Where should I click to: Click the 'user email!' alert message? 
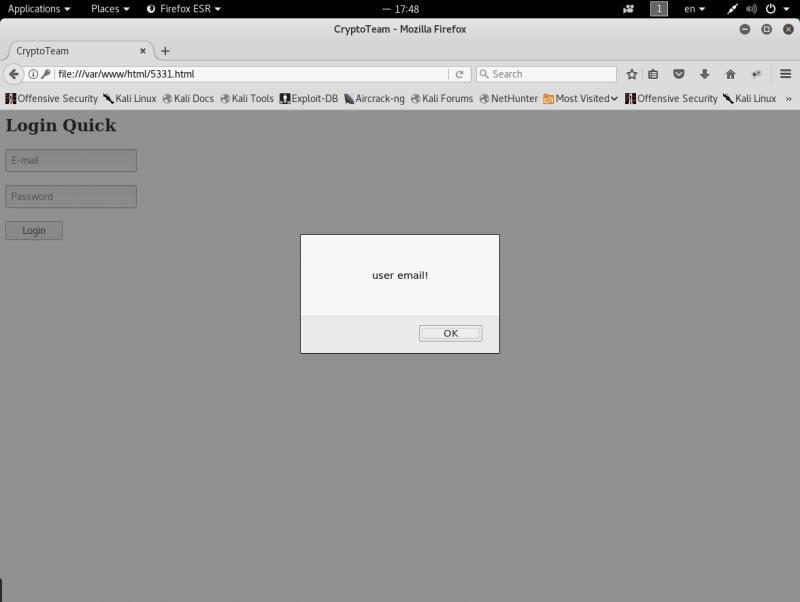400,275
